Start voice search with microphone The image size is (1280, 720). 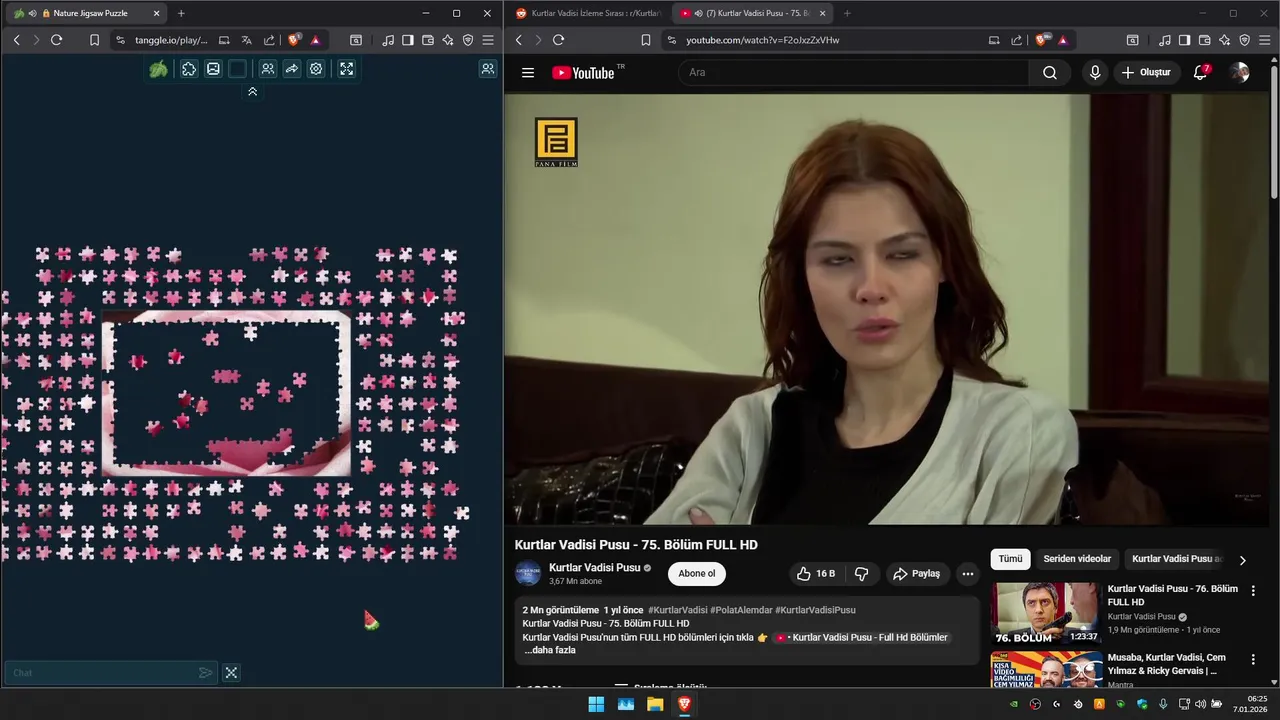[x=1095, y=72]
